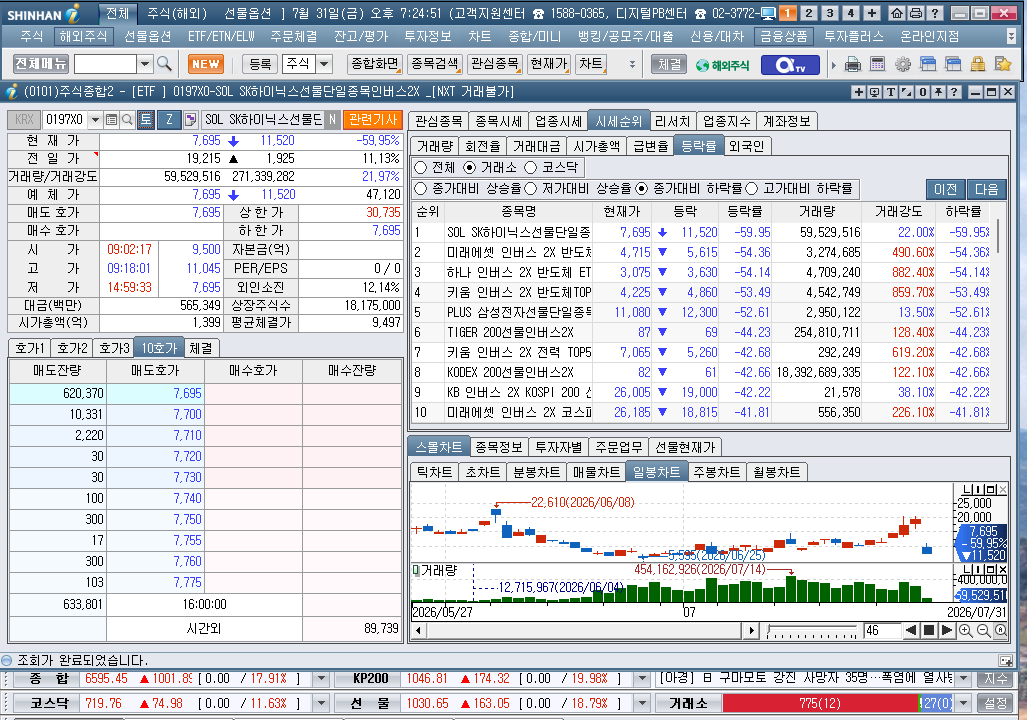The width and height of the screenshot is (1027, 720).
Task: Click the 다음 page button
Action: coord(986,189)
